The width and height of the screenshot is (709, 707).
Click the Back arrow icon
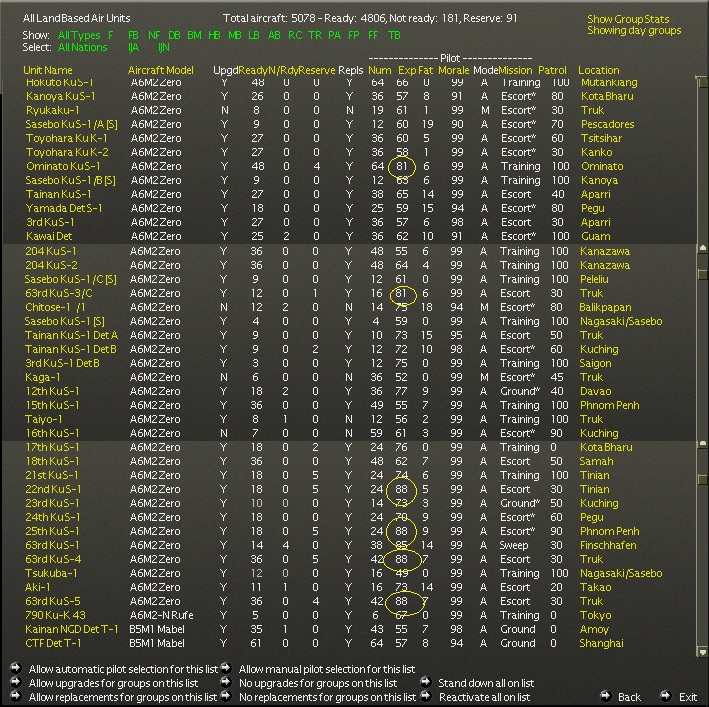(x=606, y=696)
